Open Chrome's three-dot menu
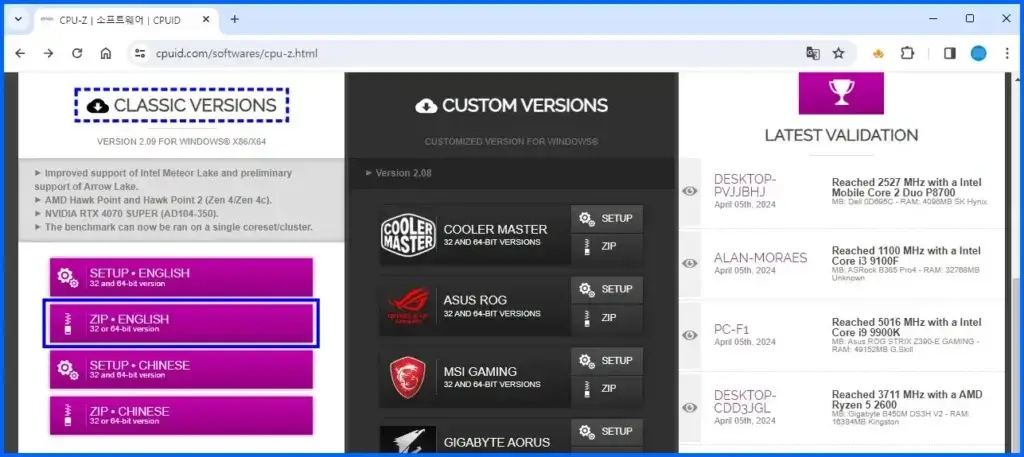The height and width of the screenshot is (457, 1024). (1006, 54)
